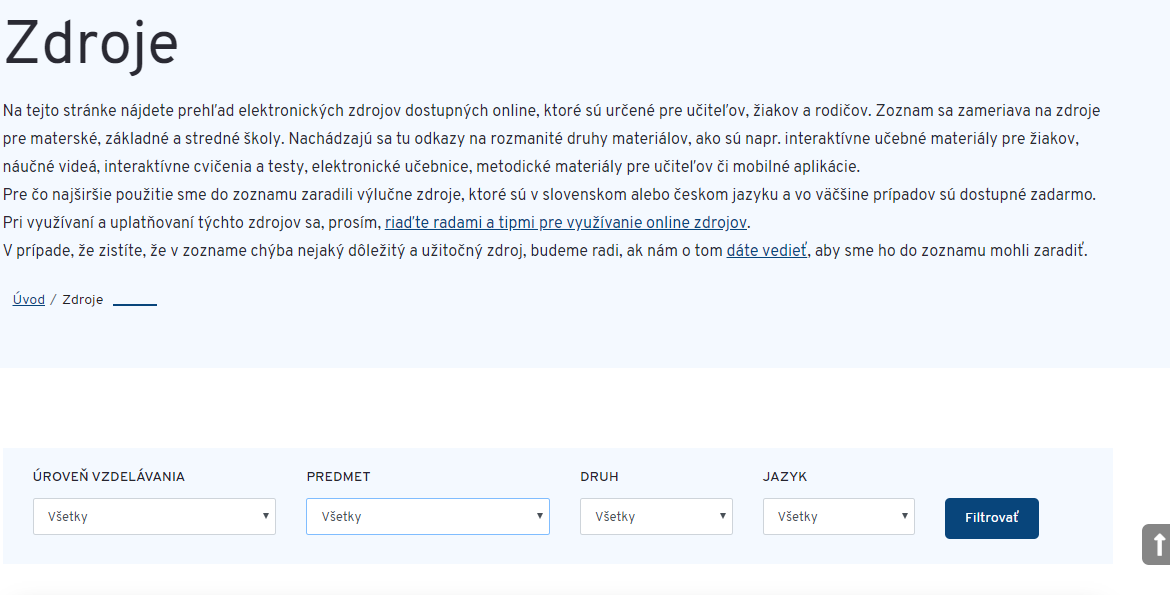Click the 'PREDMET' filter label
This screenshot has height=595, width=1170.
(338, 476)
